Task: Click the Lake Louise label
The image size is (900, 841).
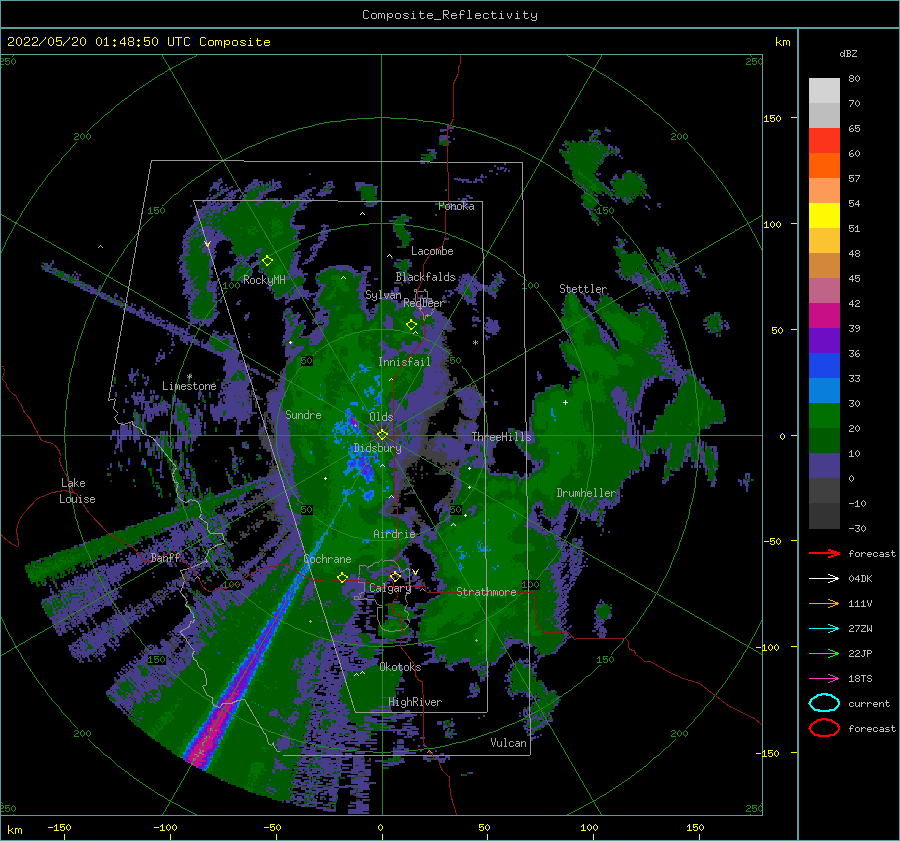Action: pyautogui.click(x=77, y=491)
